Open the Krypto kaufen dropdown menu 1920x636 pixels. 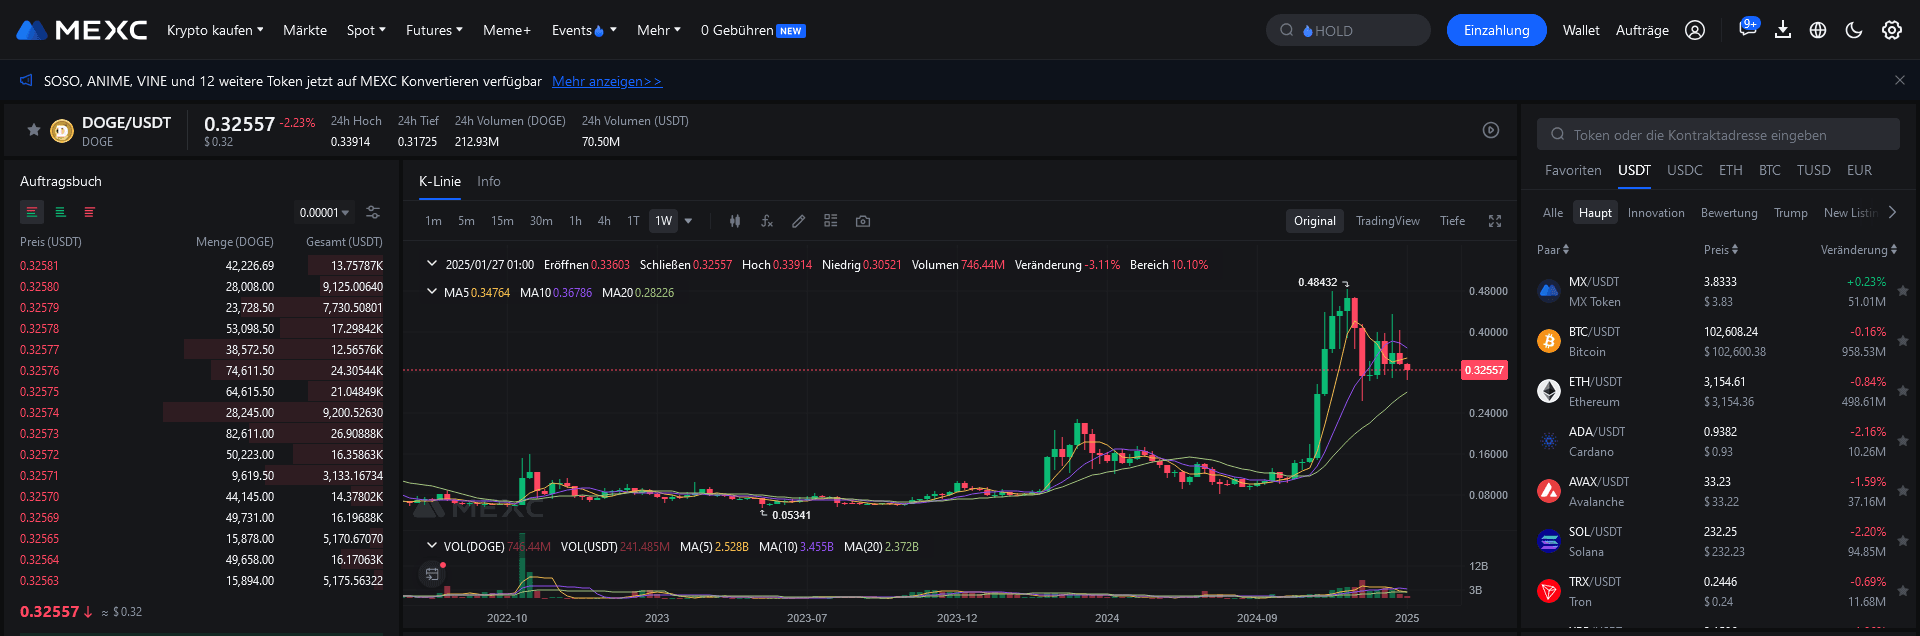point(215,30)
